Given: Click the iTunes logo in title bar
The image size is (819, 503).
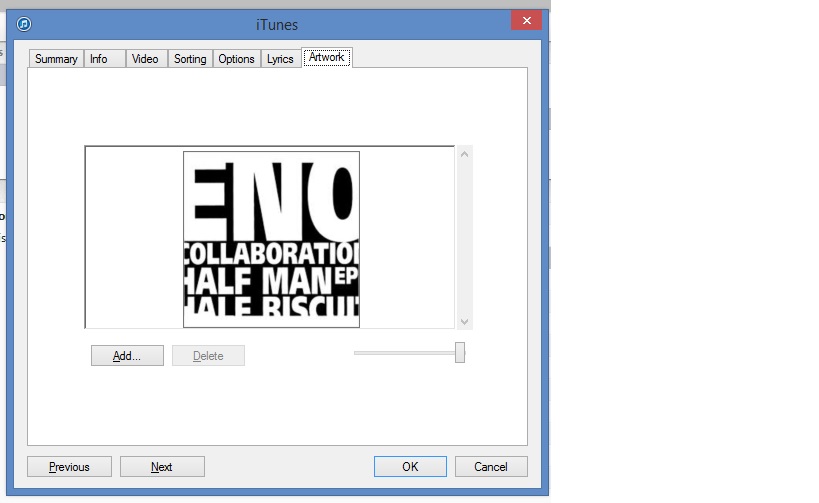Looking at the screenshot, I should click(24, 24).
